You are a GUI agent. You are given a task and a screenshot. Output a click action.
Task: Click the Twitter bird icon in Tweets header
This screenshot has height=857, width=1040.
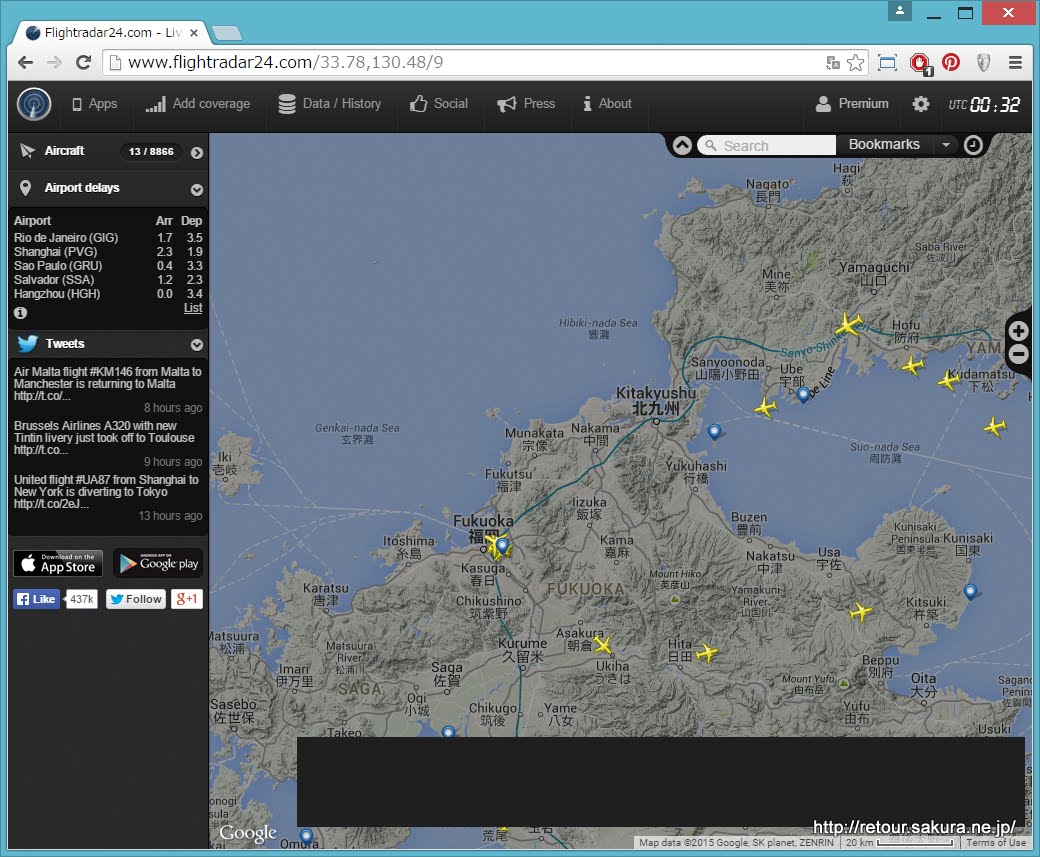[x=27, y=343]
